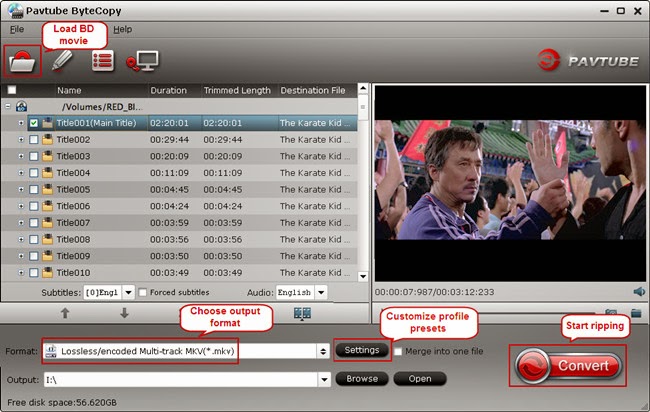Click the format profile icon in Format box
Screen dimensions: 650x412
pos(51,351)
